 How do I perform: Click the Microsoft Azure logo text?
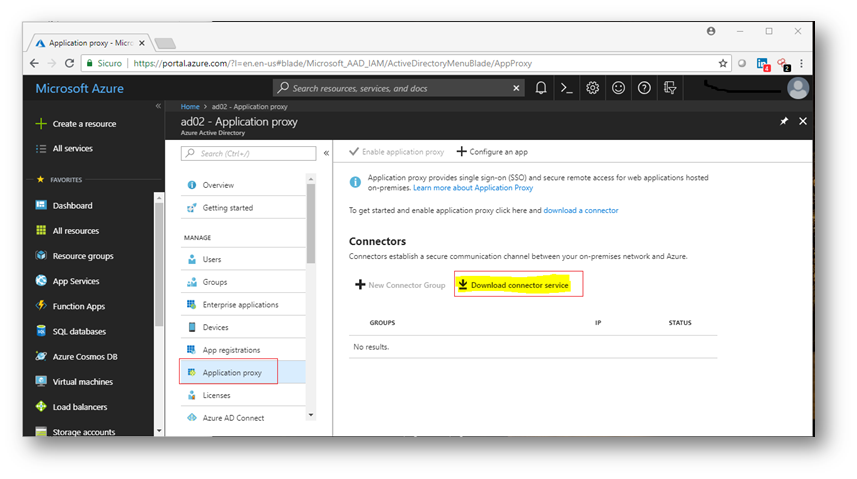coord(79,89)
